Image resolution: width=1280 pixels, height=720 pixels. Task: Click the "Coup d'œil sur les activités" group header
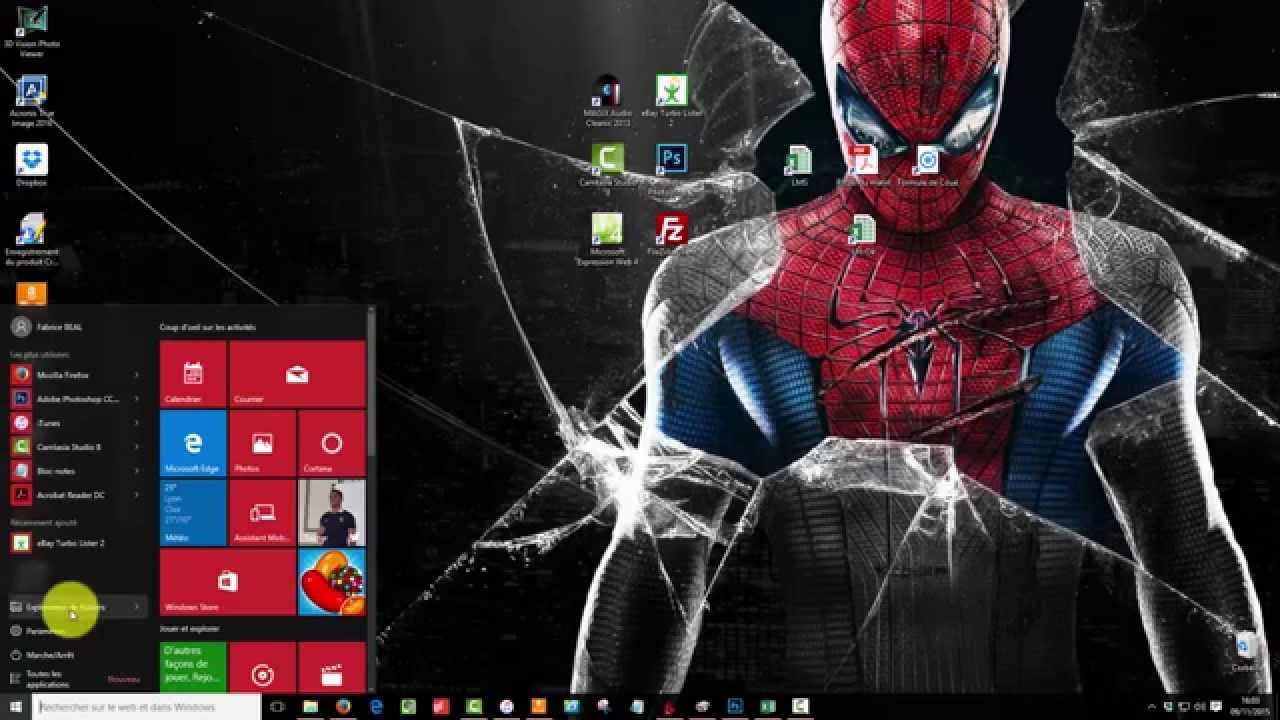(208, 327)
